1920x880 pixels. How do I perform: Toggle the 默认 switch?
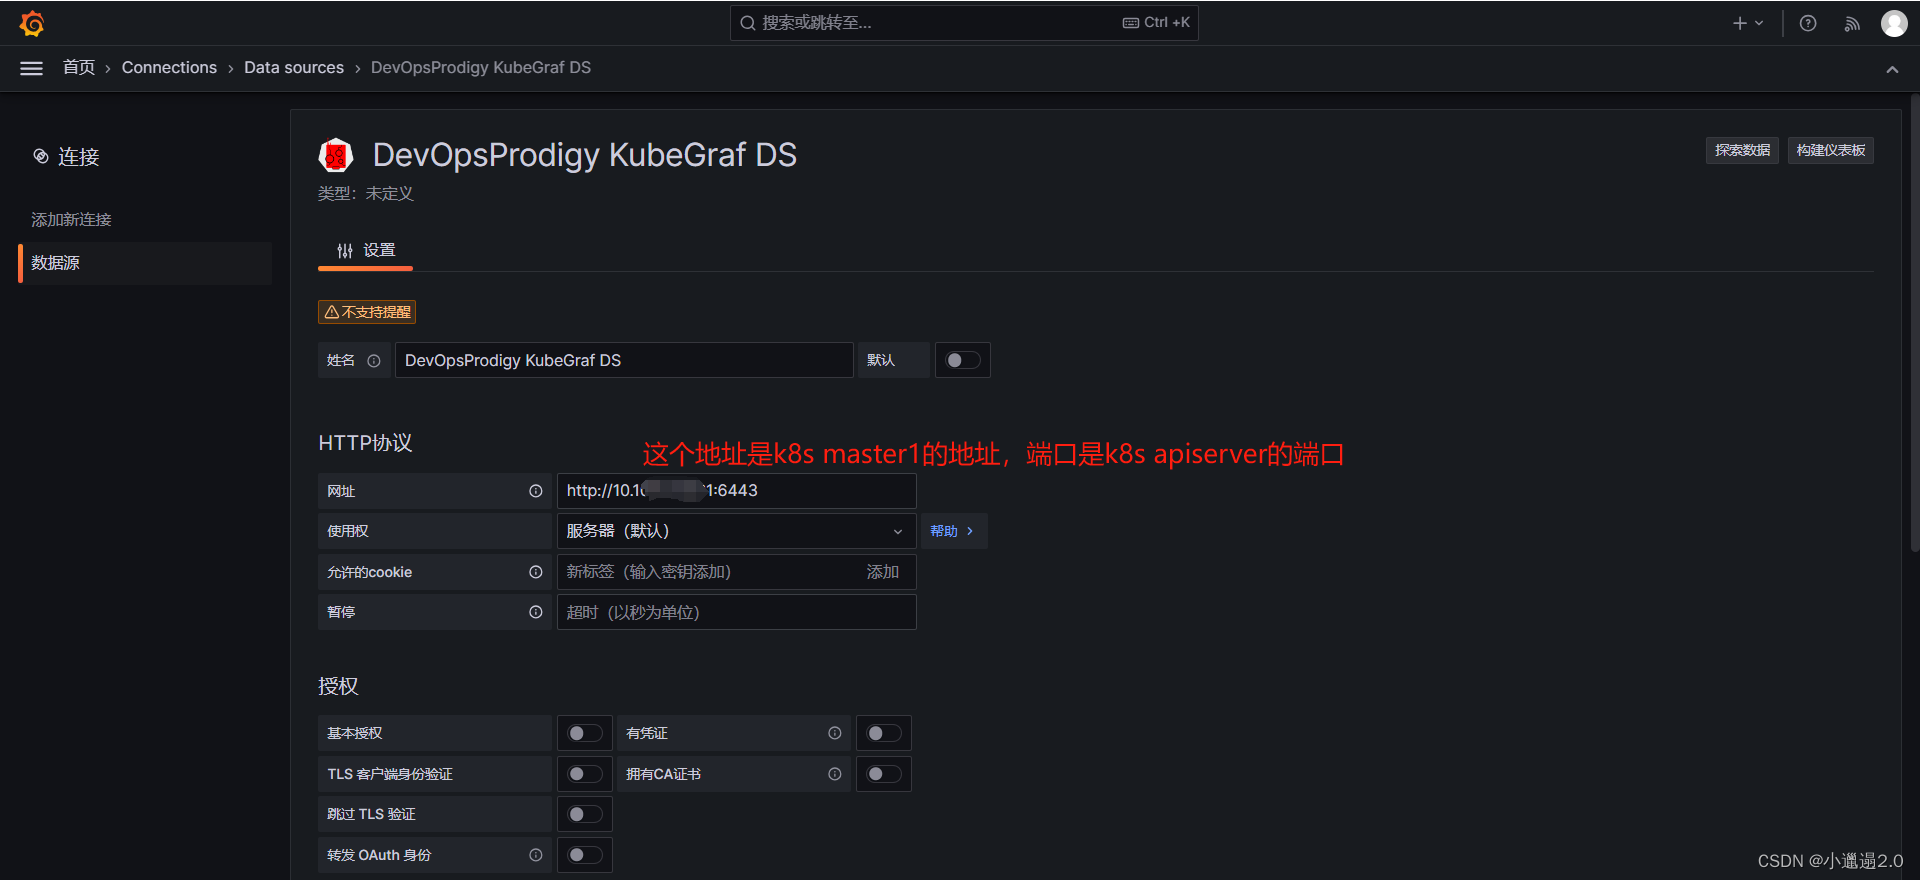[963, 360]
